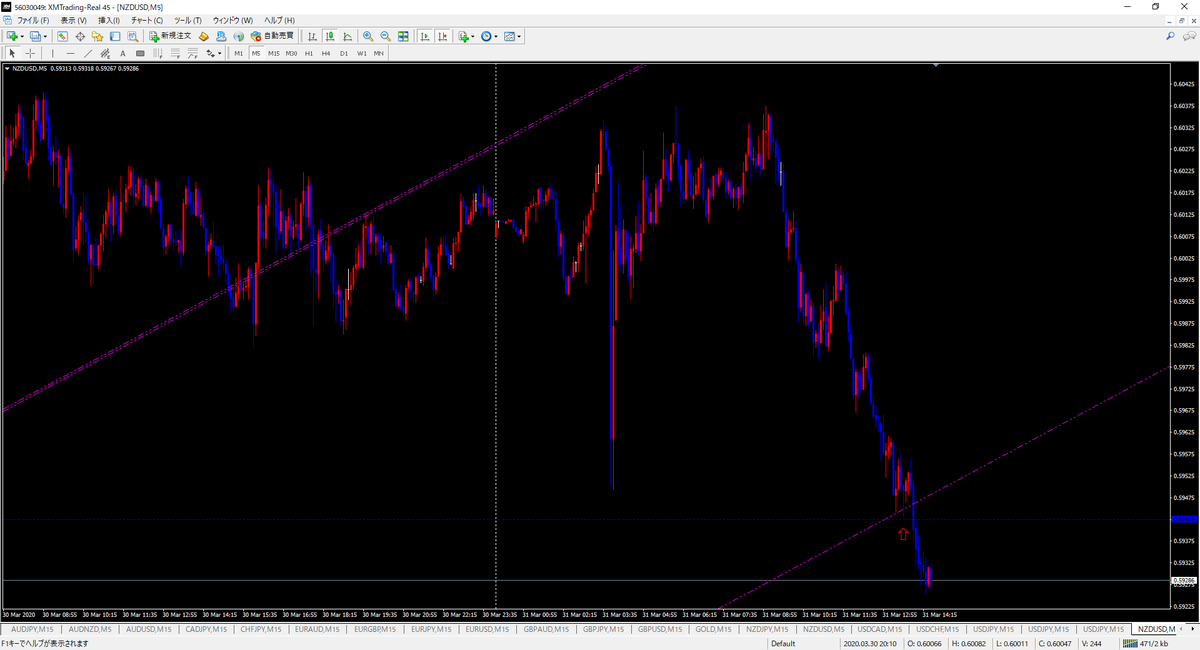The height and width of the screenshot is (650, 1200).
Task: Click the search magnifier icon
Action: pos(1170,36)
